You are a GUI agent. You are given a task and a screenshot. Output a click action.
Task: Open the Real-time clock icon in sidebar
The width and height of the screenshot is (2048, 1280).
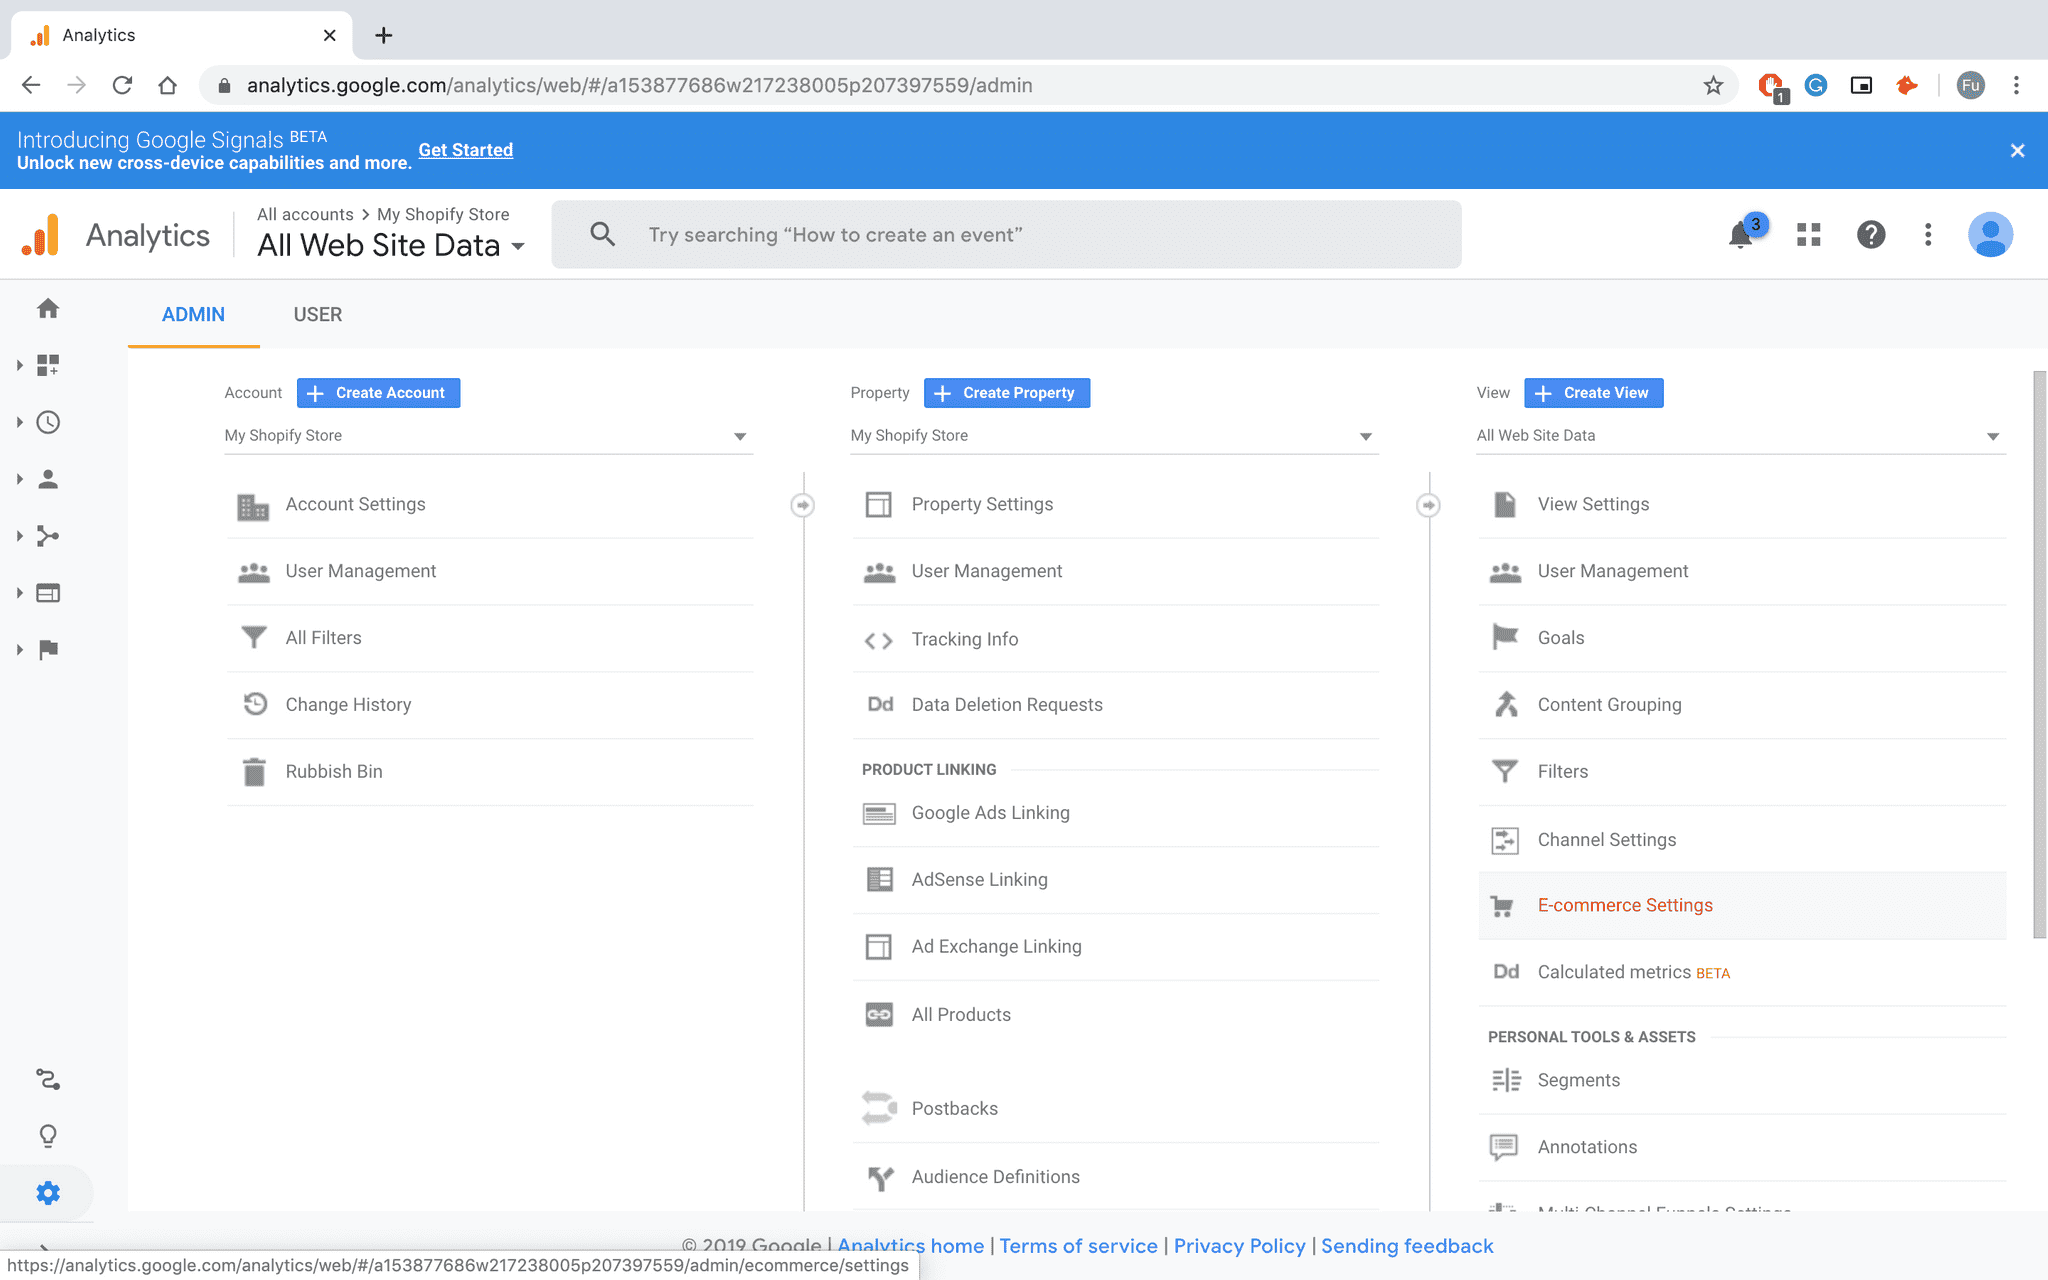[x=48, y=422]
